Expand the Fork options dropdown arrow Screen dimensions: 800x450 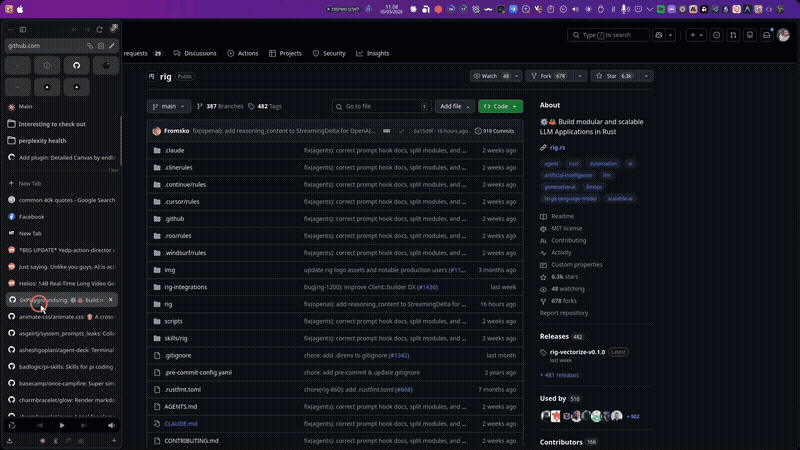tap(580, 76)
